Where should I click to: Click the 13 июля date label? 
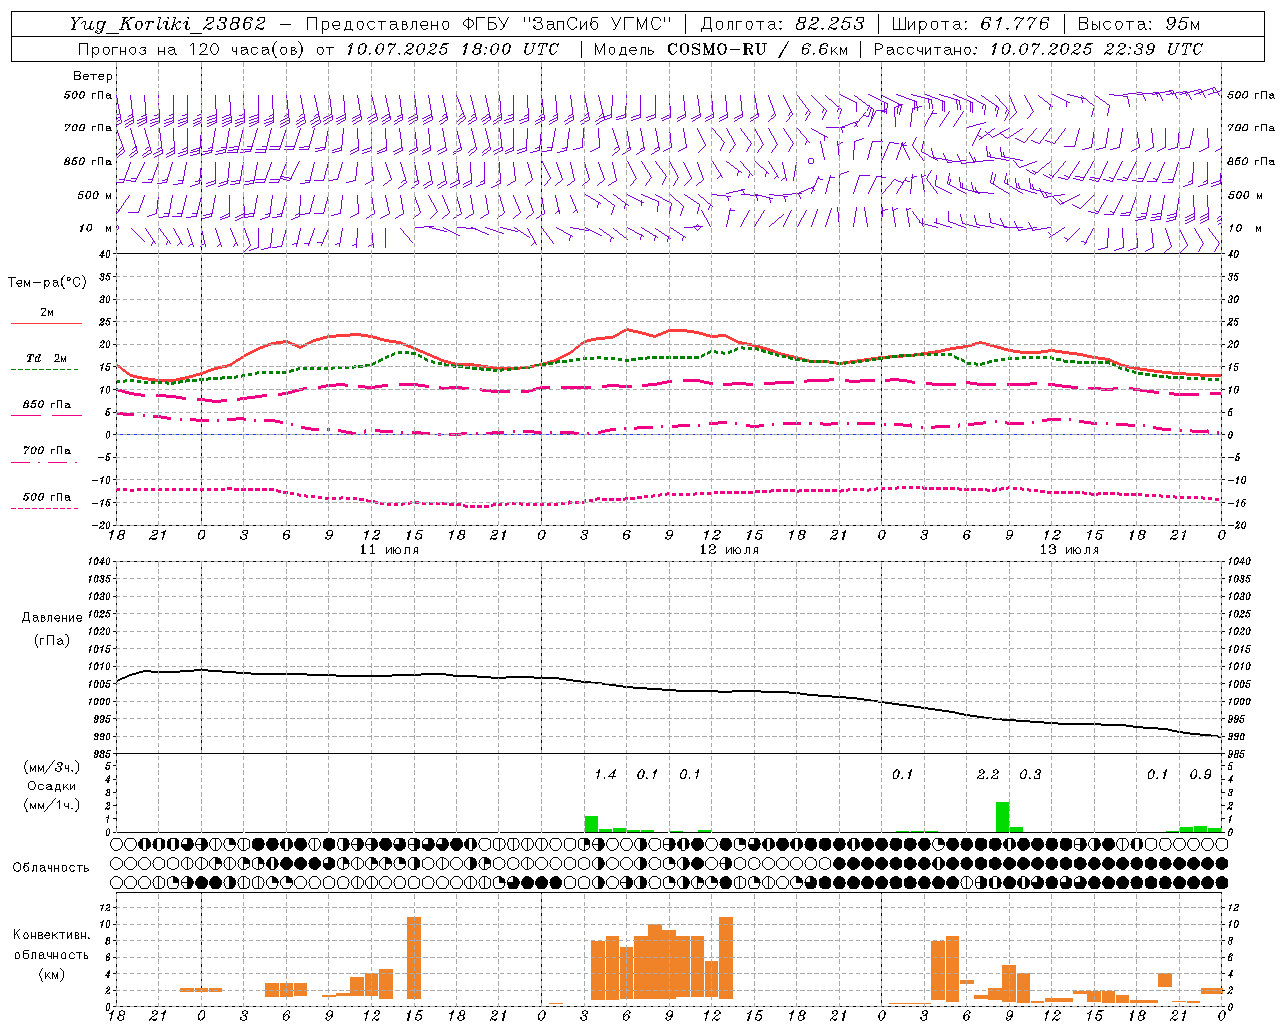pyautogui.click(x=1069, y=550)
